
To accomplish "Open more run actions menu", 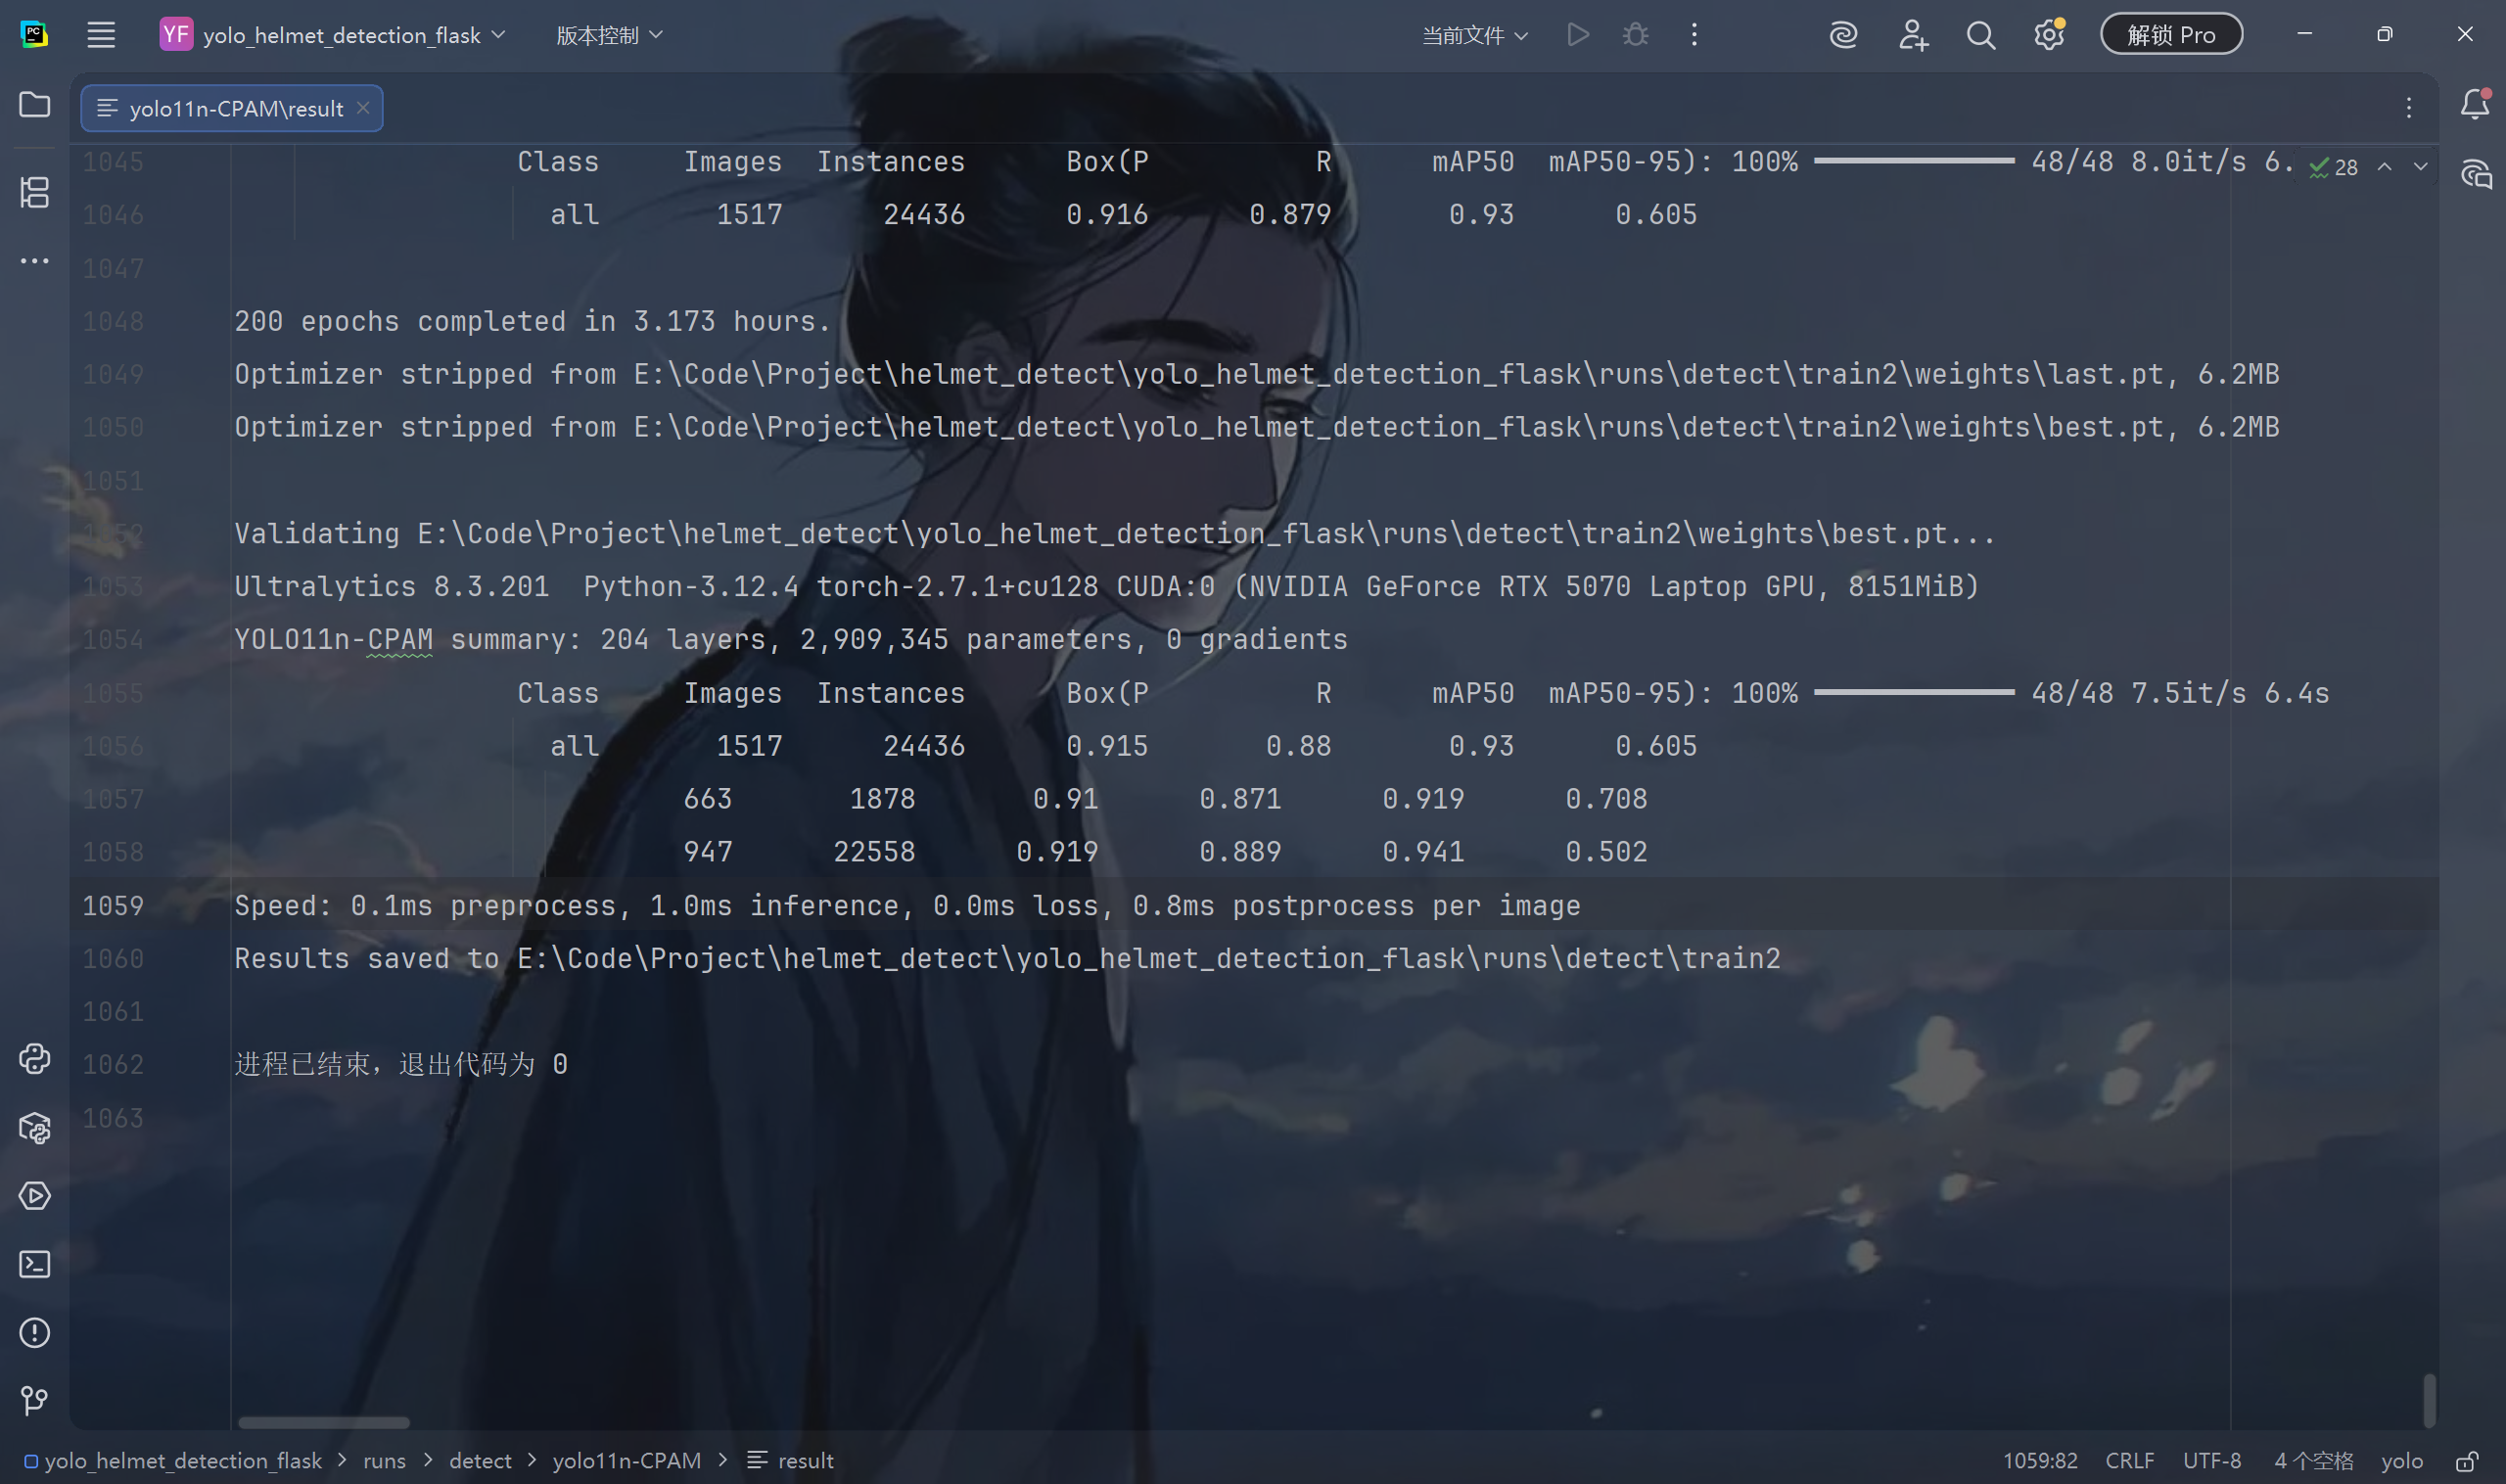I will (1694, 35).
